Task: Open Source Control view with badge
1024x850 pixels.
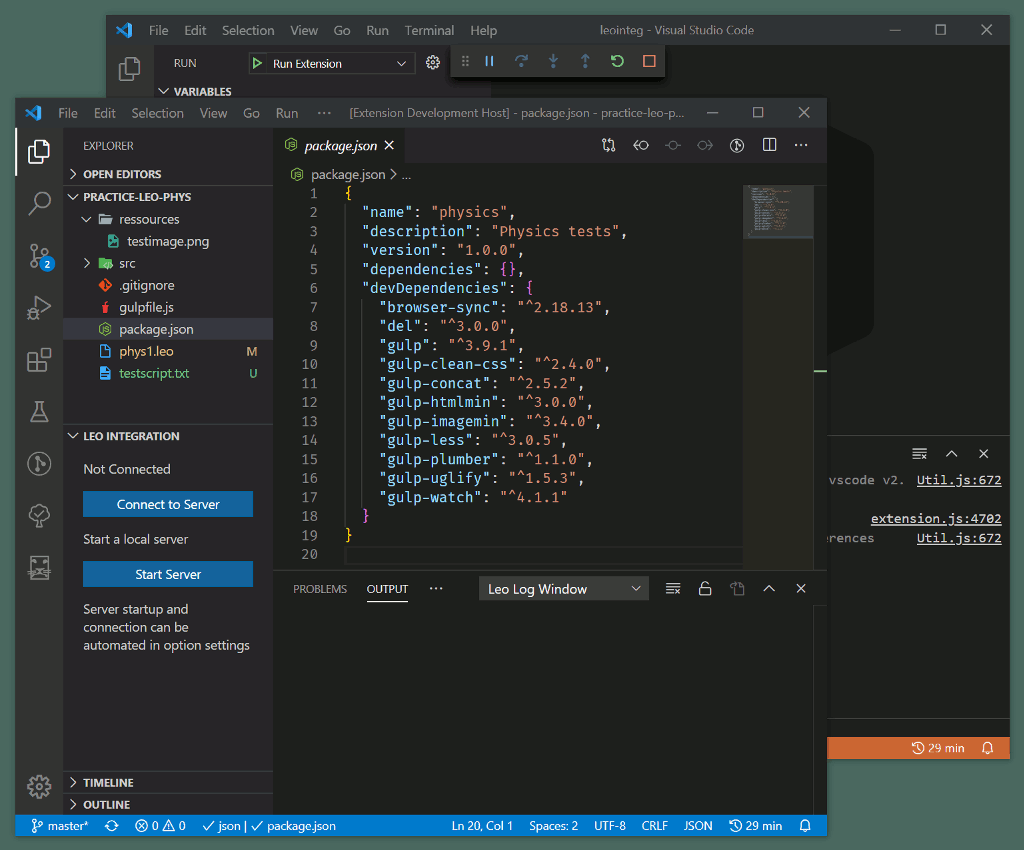Action: coord(39,256)
